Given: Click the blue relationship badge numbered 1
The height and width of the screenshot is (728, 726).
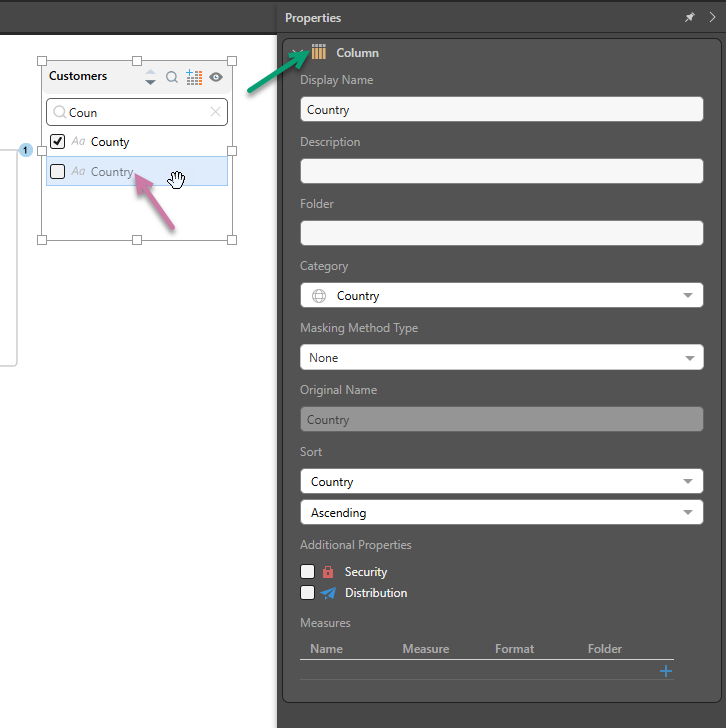Looking at the screenshot, I should [26, 150].
